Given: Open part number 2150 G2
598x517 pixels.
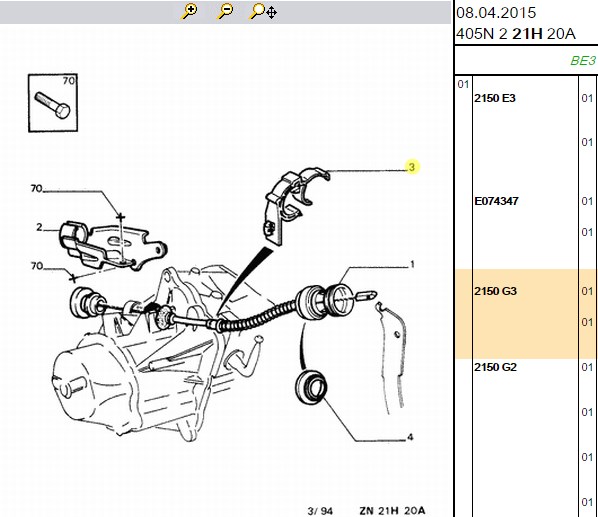Looking at the screenshot, I should coord(495,367).
